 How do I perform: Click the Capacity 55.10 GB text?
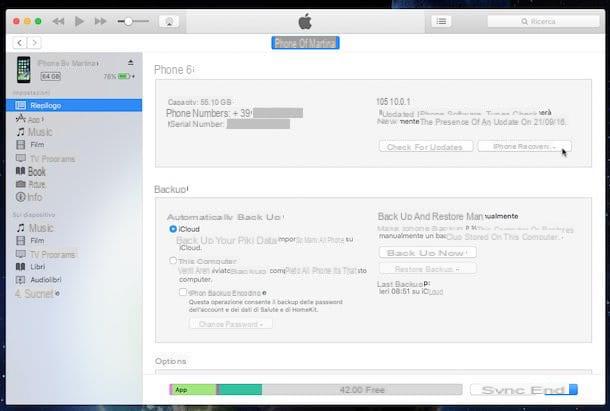(x=200, y=102)
